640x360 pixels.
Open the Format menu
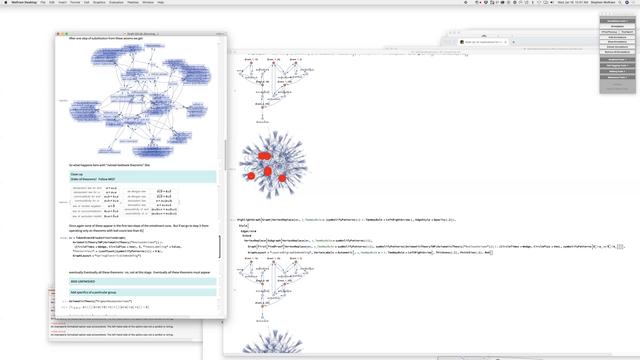(x=75, y=2)
